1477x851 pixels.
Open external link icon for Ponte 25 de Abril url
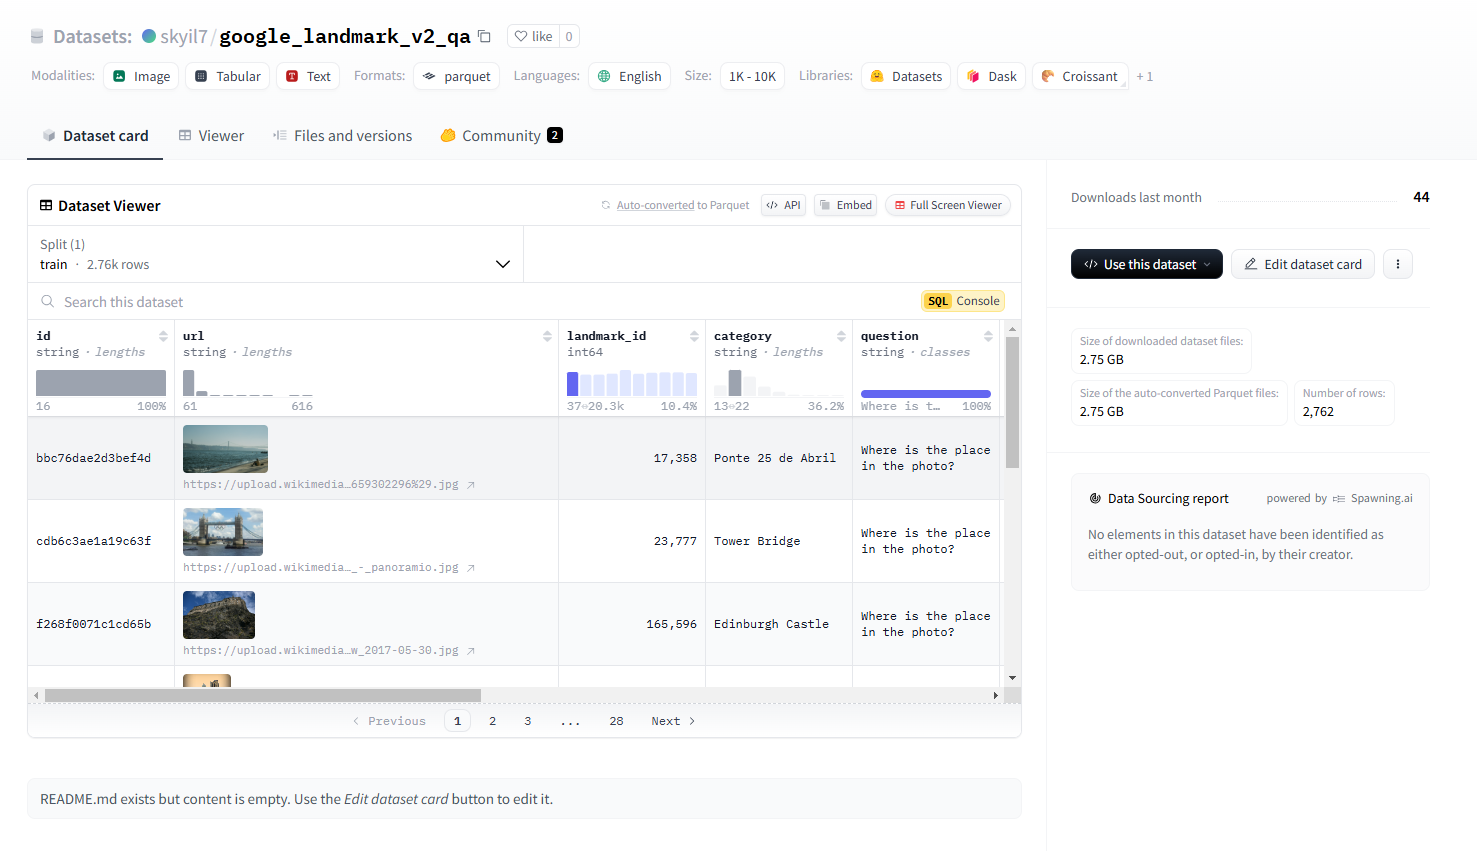(470, 485)
